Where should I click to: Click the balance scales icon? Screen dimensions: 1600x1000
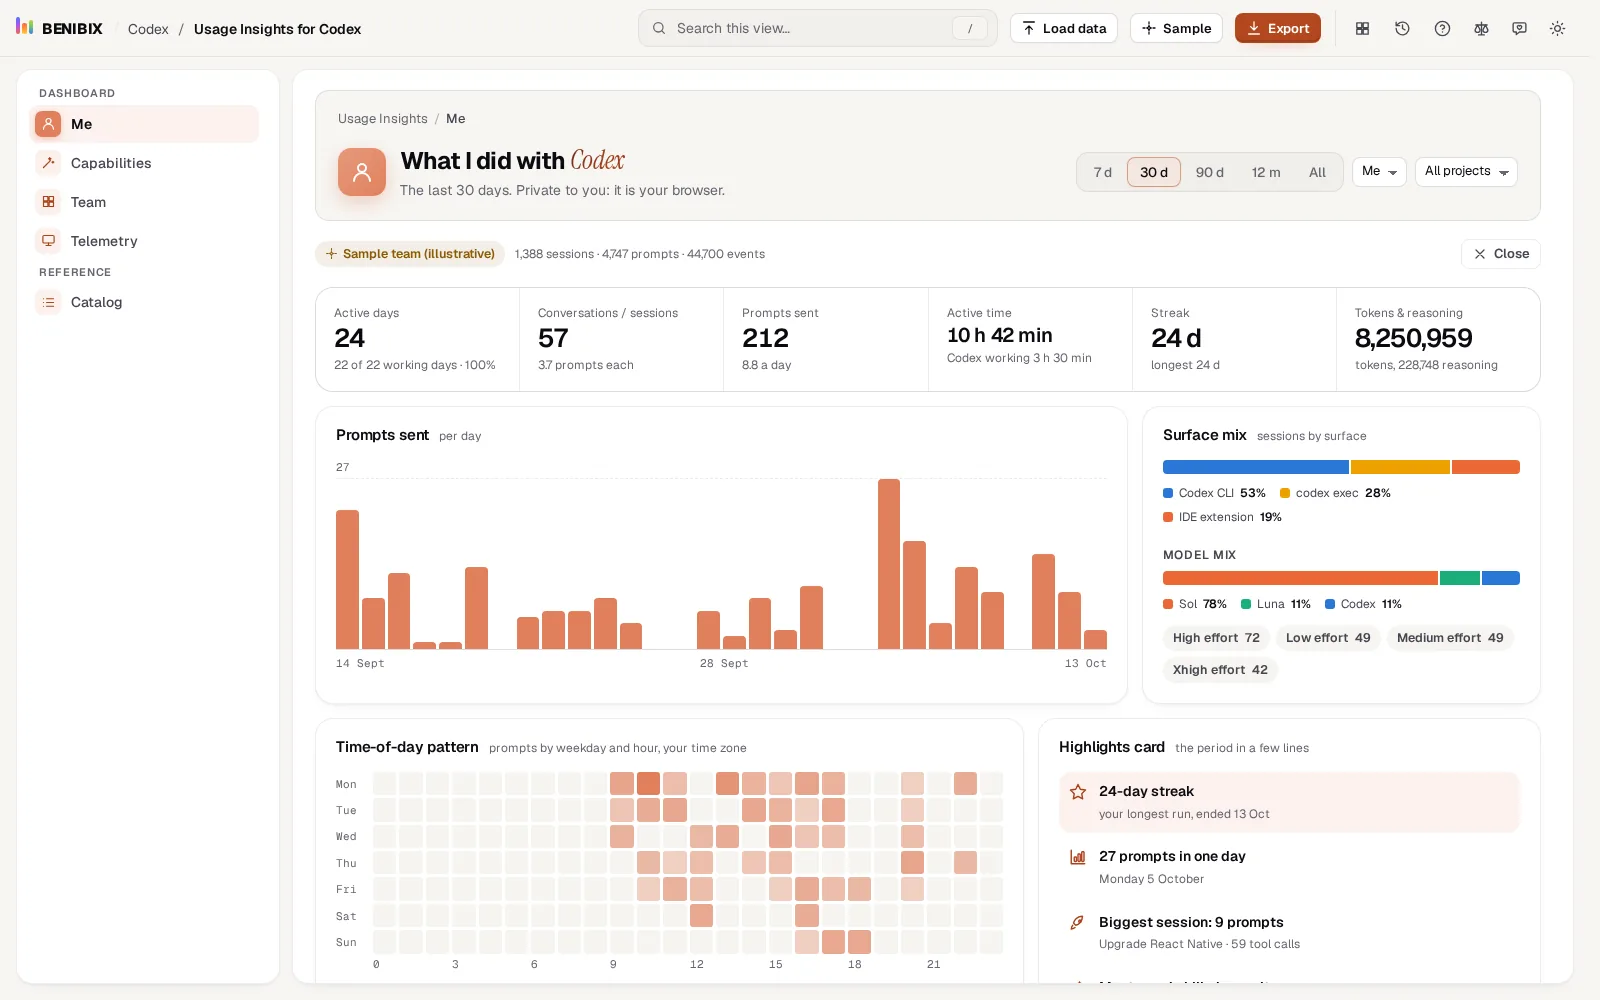pos(1481,29)
